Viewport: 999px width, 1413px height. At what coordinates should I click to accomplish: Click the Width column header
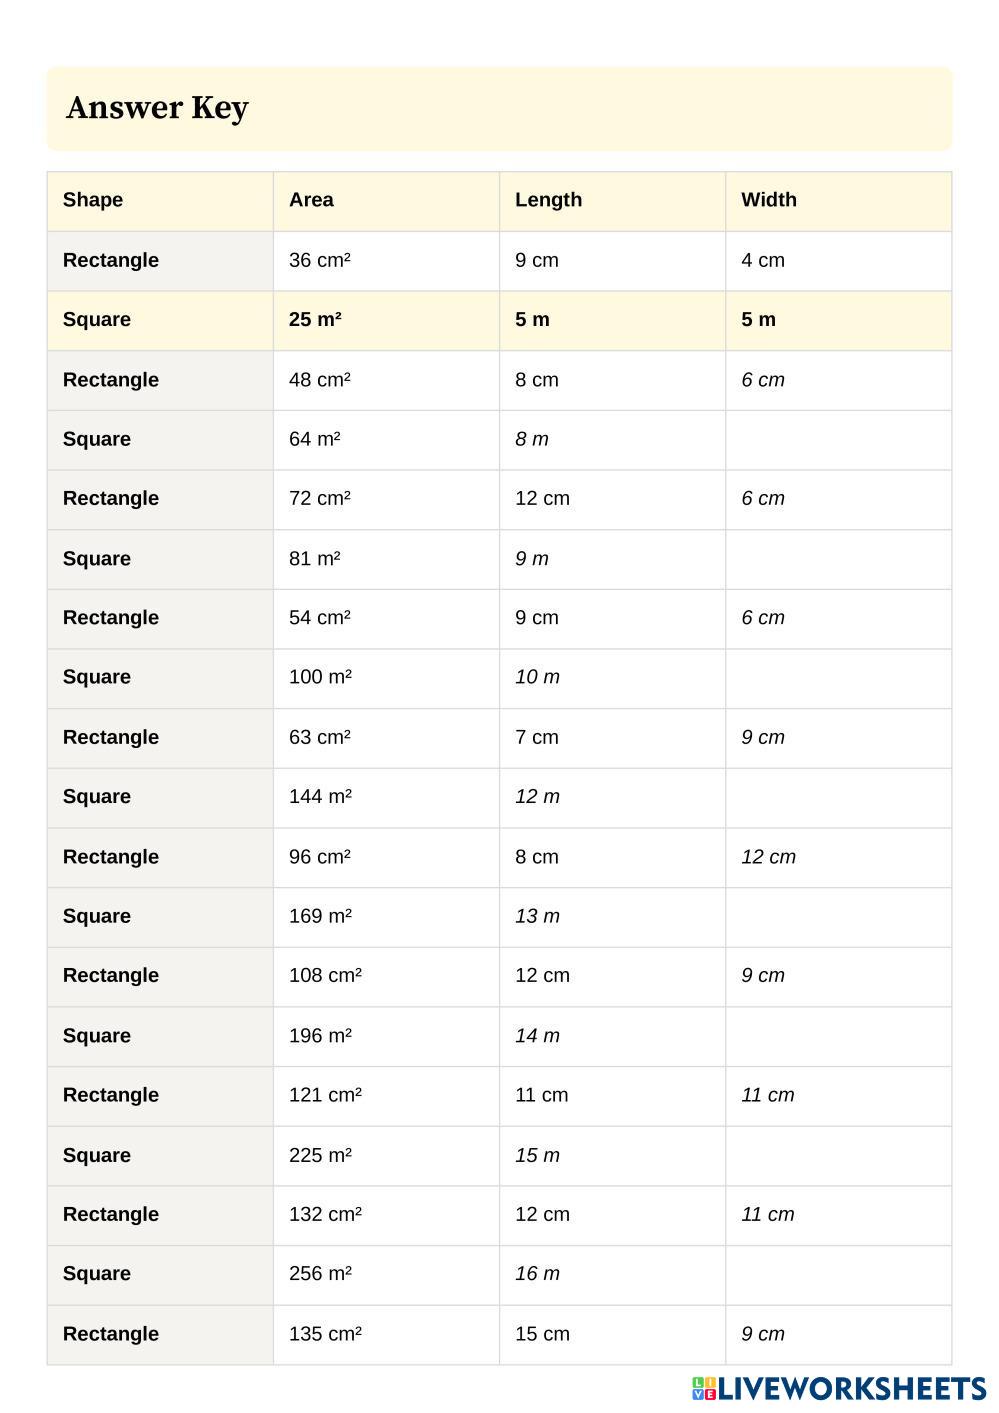pyautogui.click(x=768, y=200)
